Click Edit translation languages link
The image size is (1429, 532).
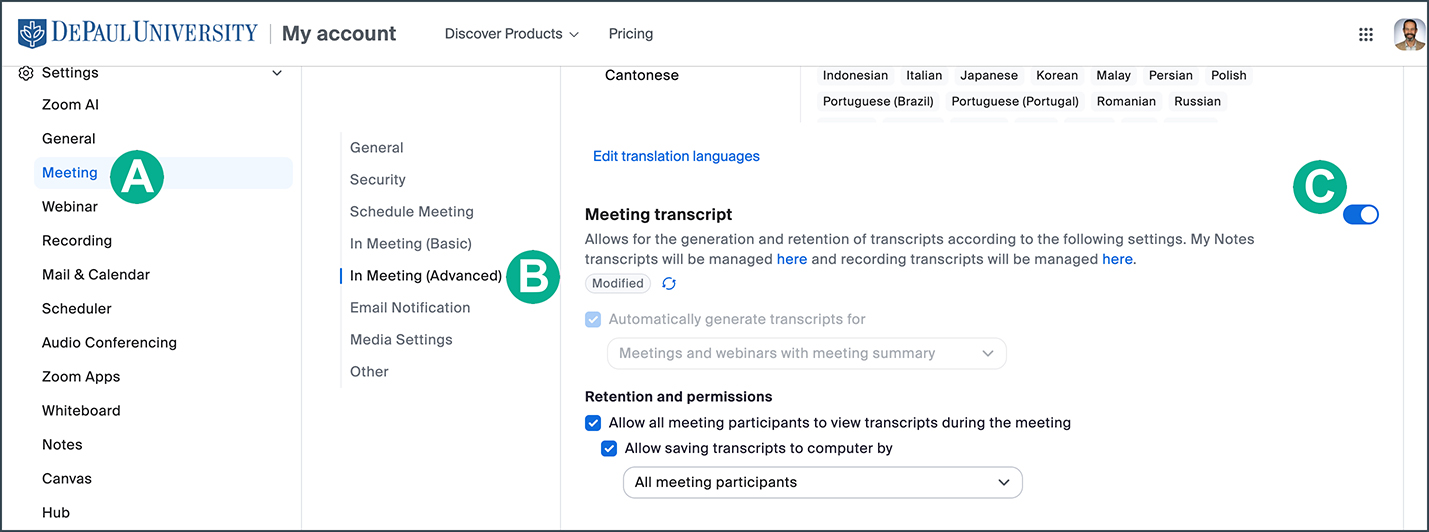[x=676, y=156]
